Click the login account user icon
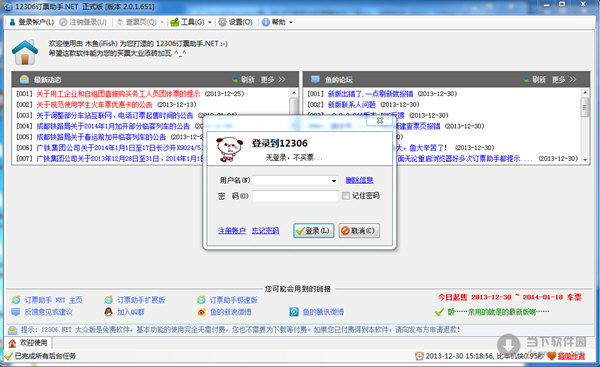This screenshot has height=367, width=600. tap(12, 22)
